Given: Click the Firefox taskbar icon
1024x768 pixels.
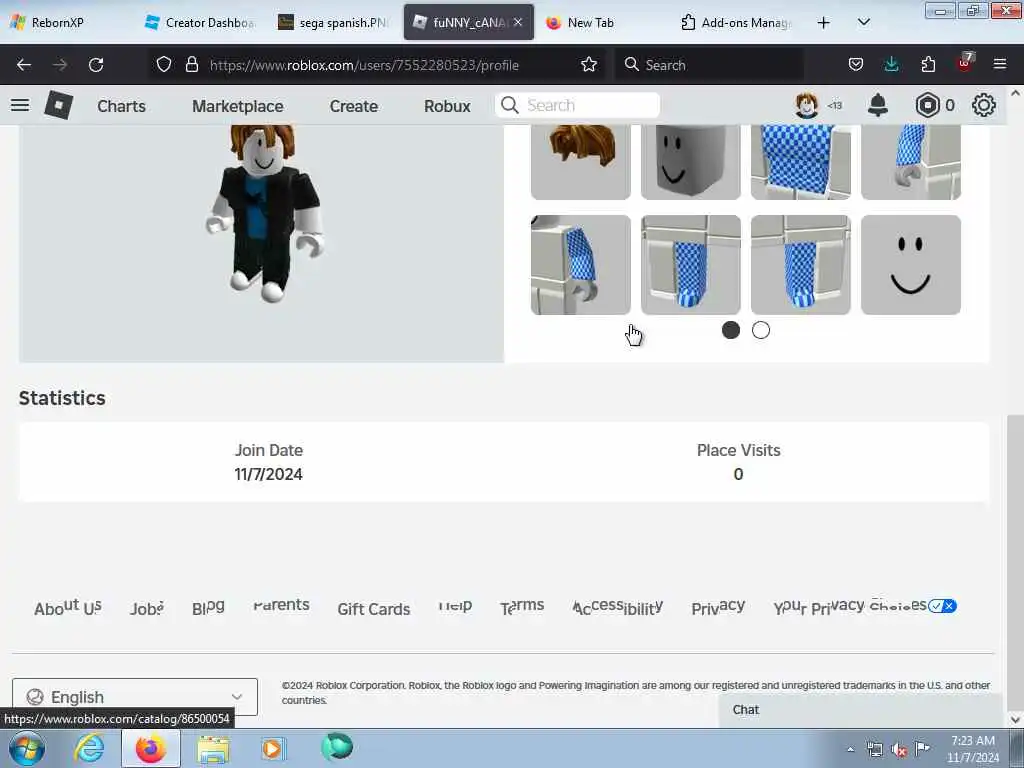Looking at the screenshot, I should coord(151,748).
